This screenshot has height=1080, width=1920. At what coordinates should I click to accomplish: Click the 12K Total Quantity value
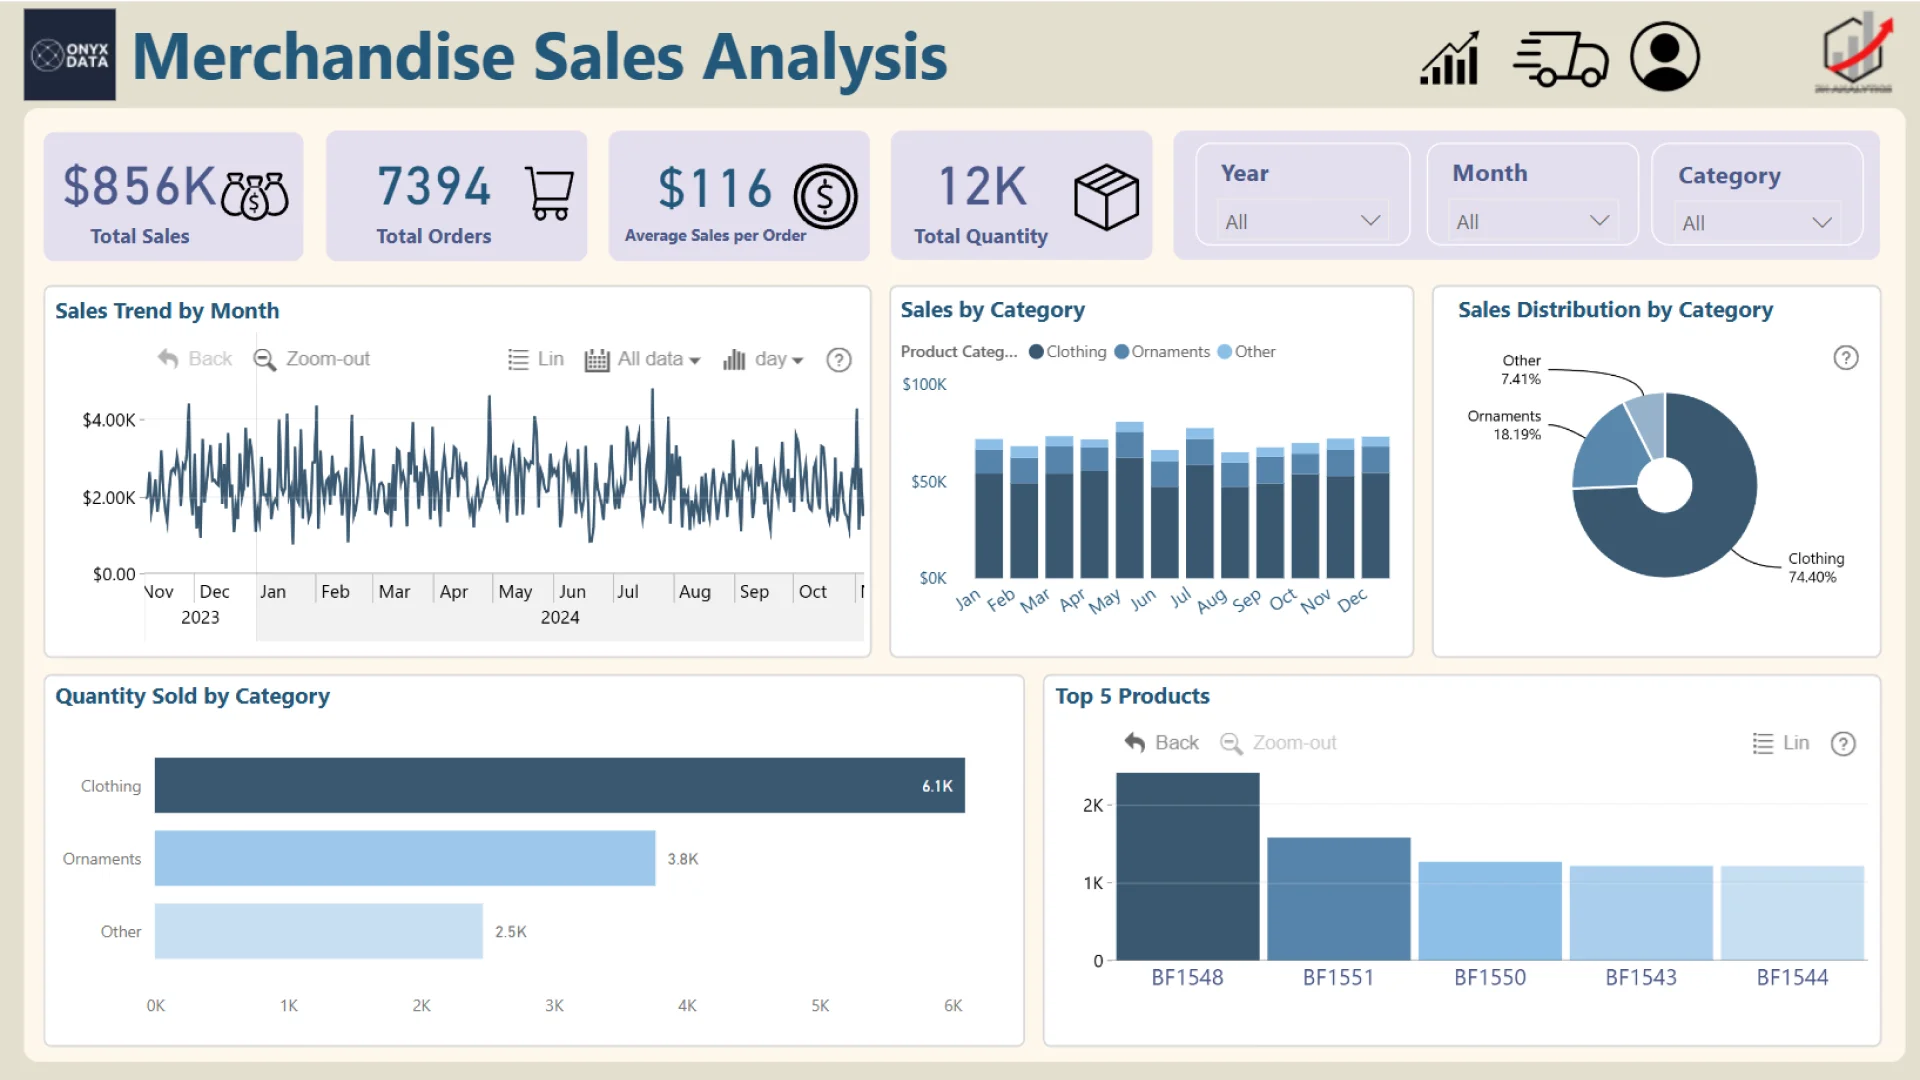click(982, 187)
